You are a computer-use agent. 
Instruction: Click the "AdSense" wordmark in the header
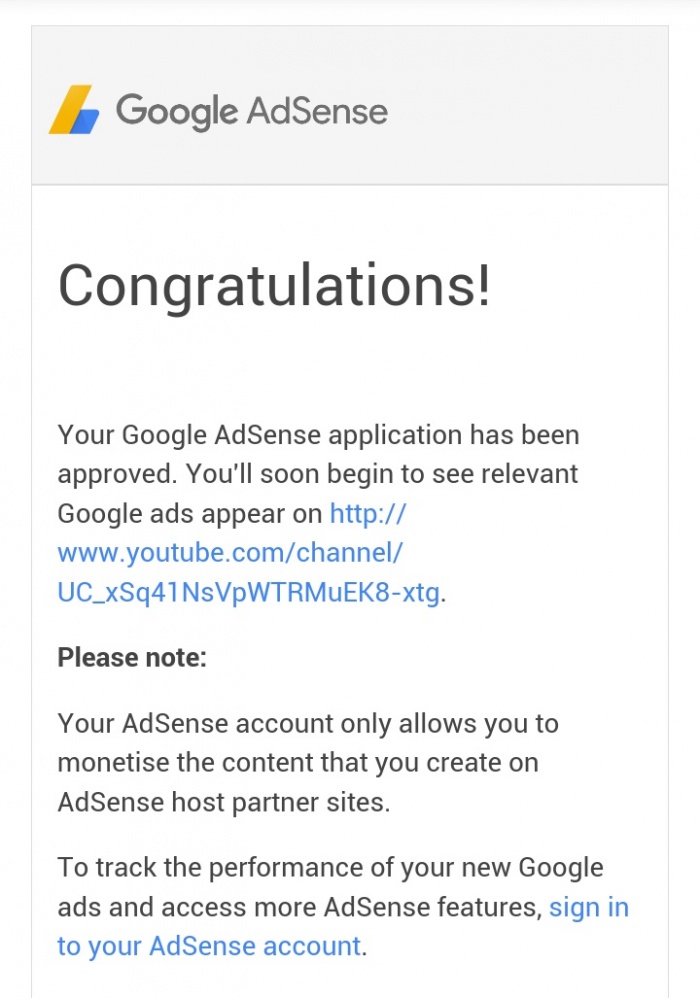(317, 110)
